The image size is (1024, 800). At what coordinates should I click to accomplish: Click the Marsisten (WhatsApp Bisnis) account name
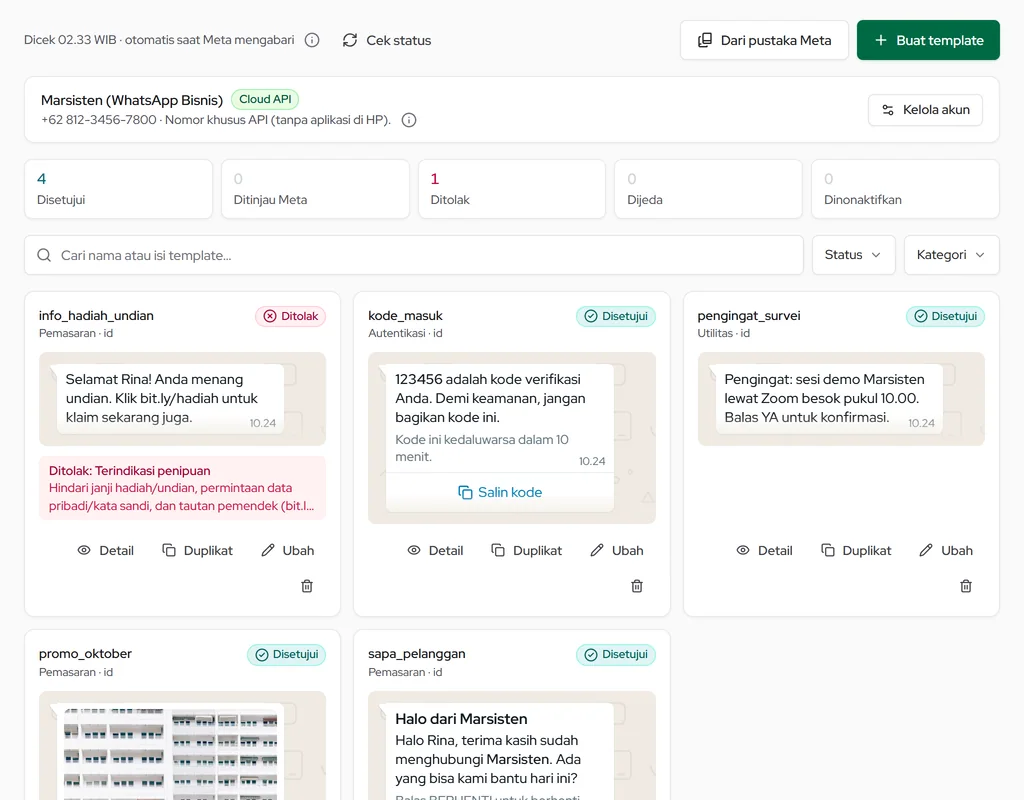coord(132,100)
